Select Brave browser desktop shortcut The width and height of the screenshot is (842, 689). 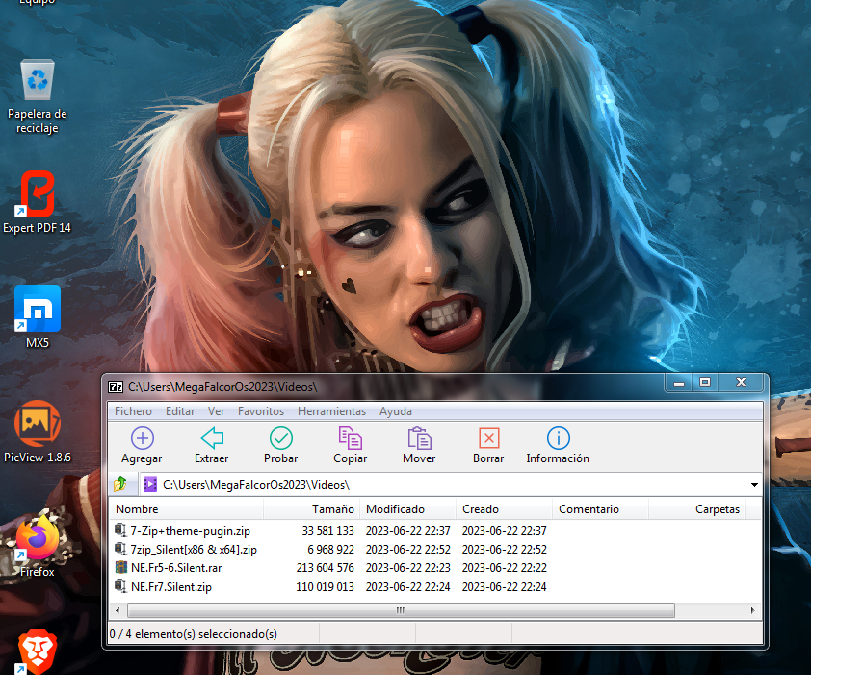click(x=37, y=651)
